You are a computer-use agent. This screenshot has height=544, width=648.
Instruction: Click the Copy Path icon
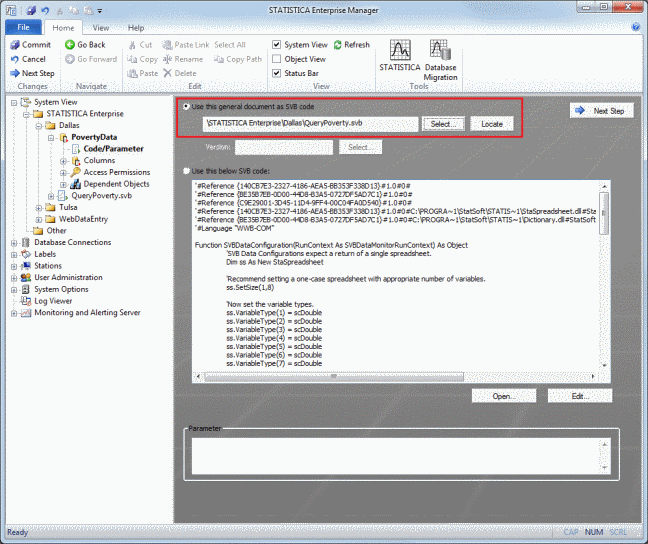pyautogui.click(x=219, y=59)
